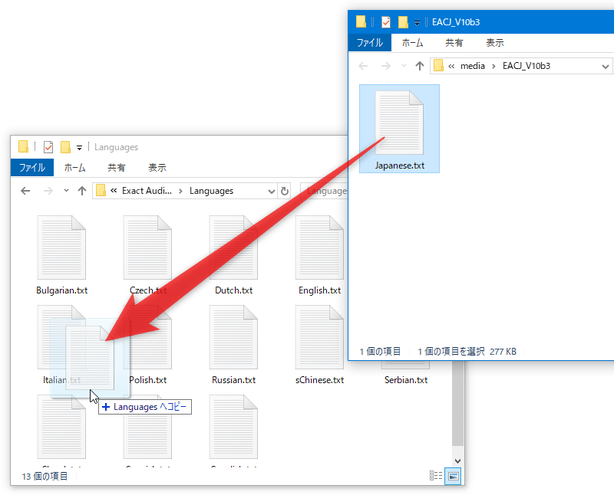Refresh the Languages folder view
This screenshot has height=495, width=614.
[285, 191]
